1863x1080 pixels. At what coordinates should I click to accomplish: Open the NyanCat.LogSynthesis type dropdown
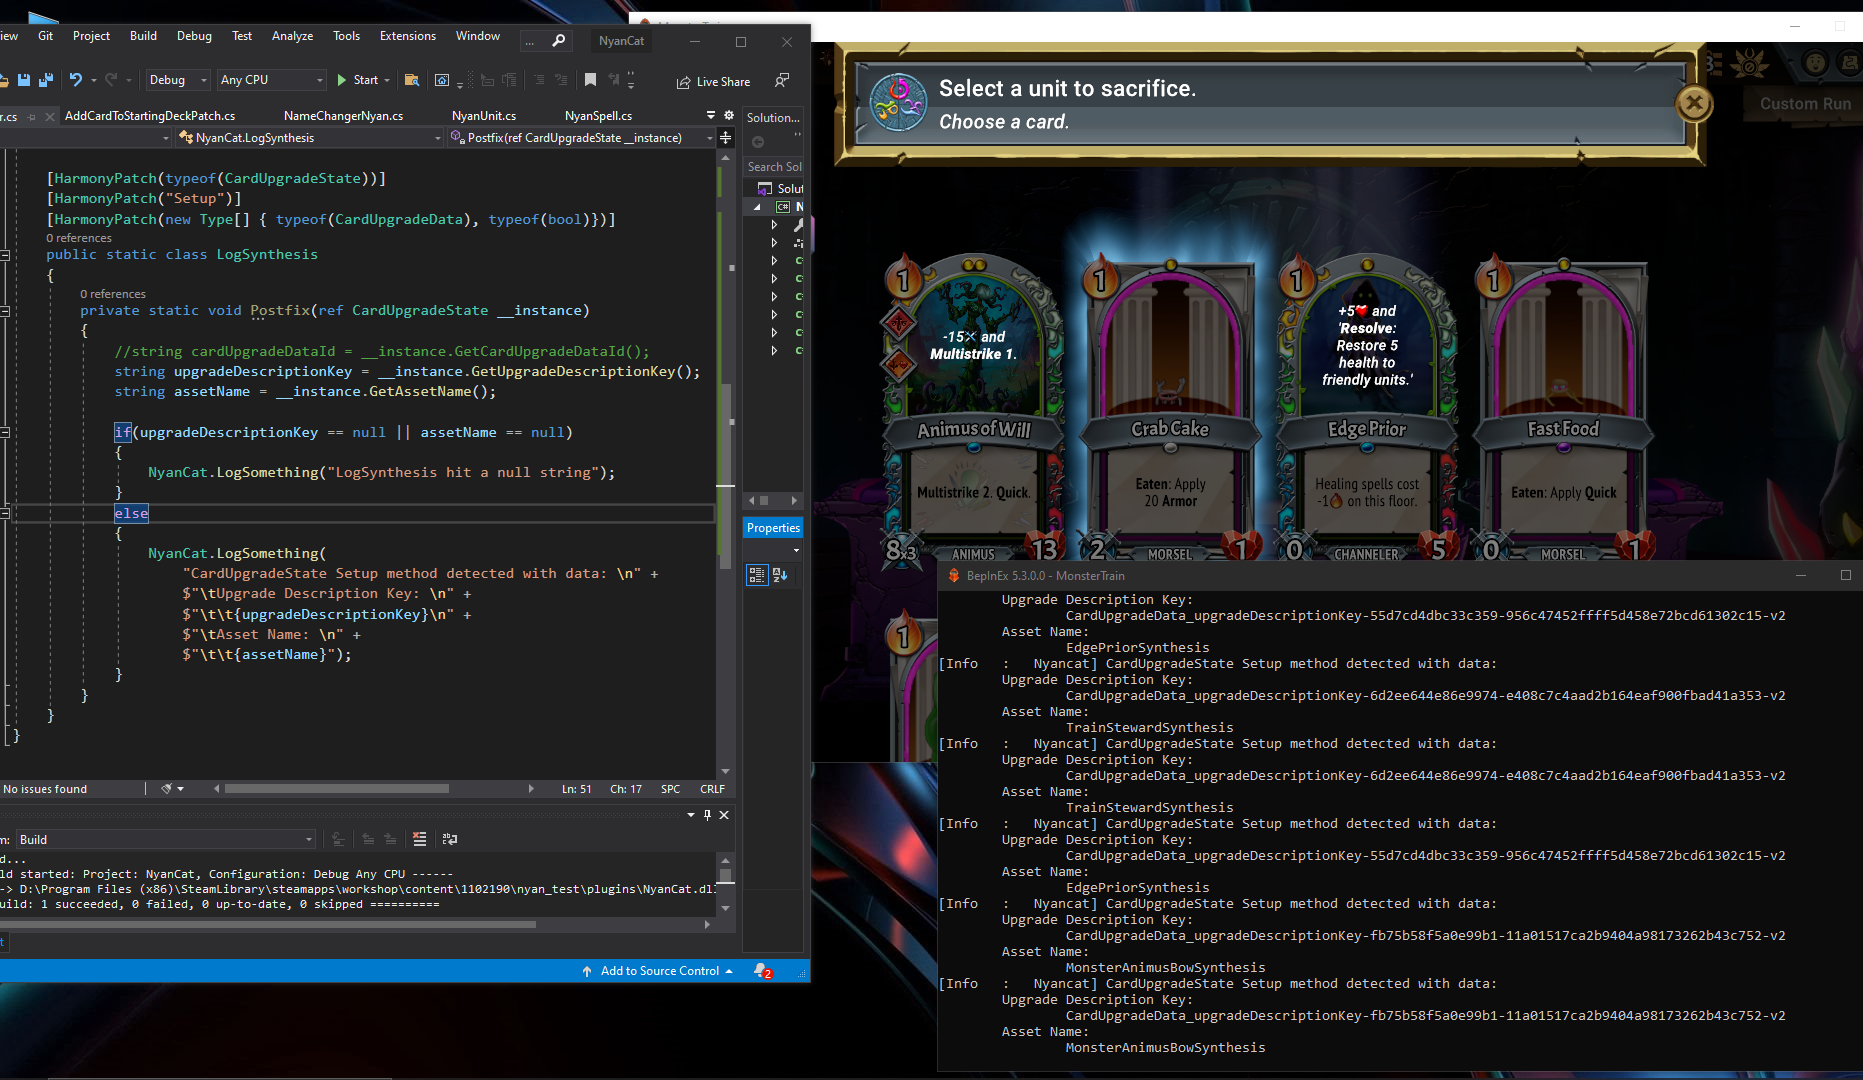click(x=310, y=138)
